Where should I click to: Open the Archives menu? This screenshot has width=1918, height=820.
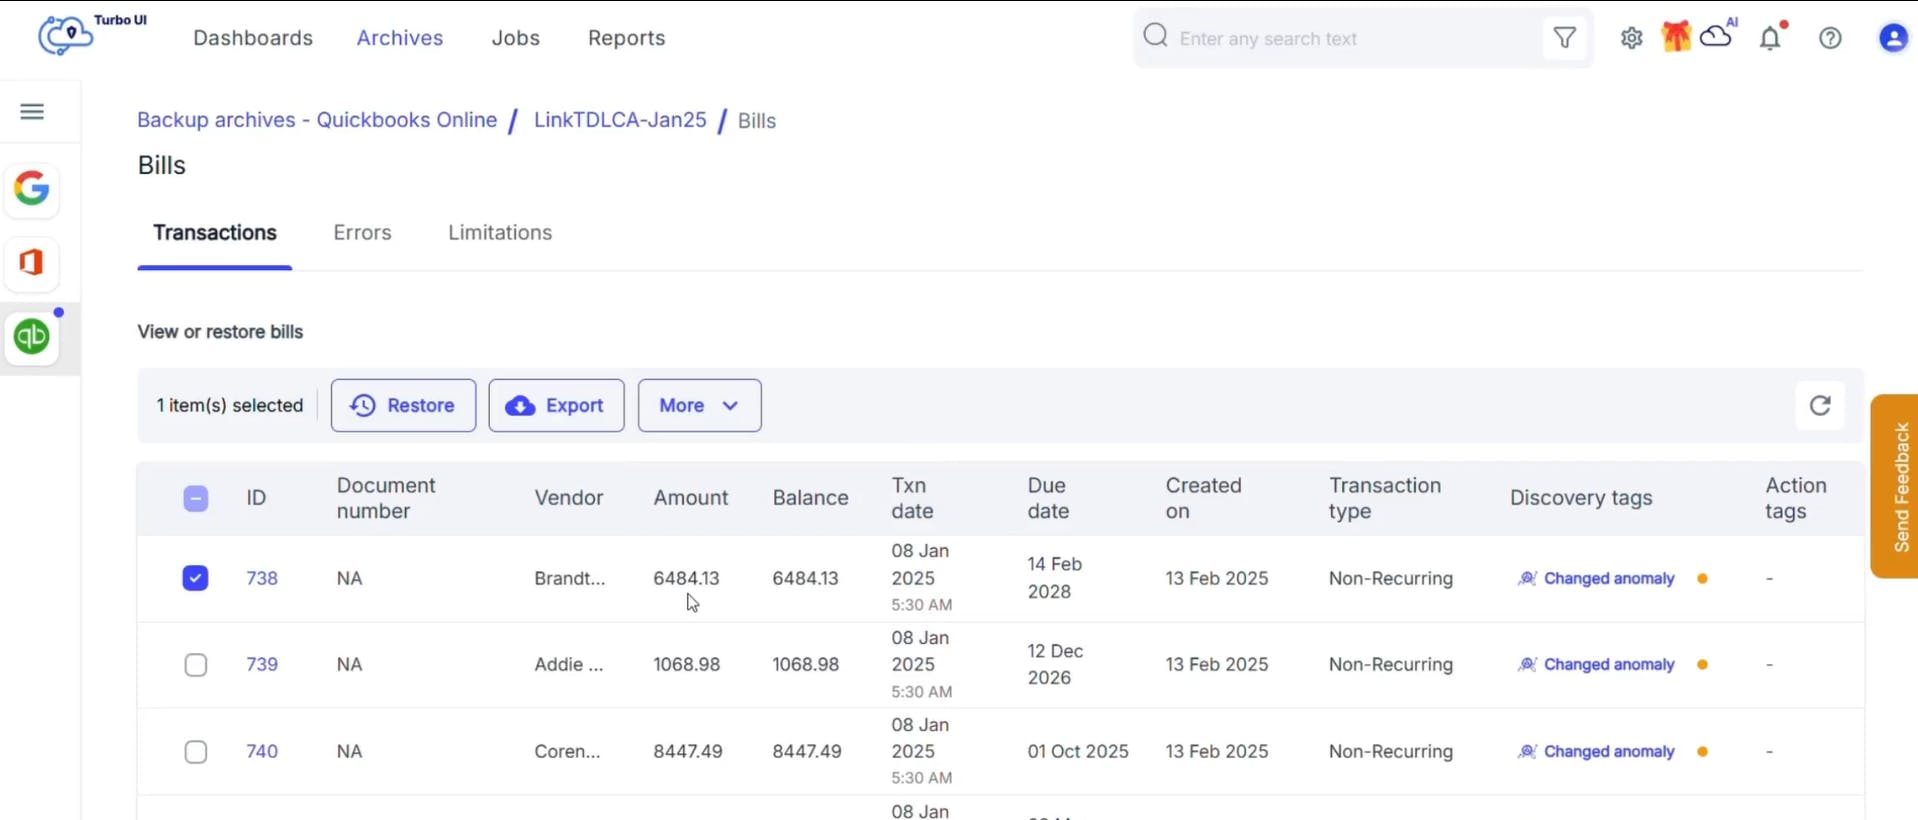(400, 38)
